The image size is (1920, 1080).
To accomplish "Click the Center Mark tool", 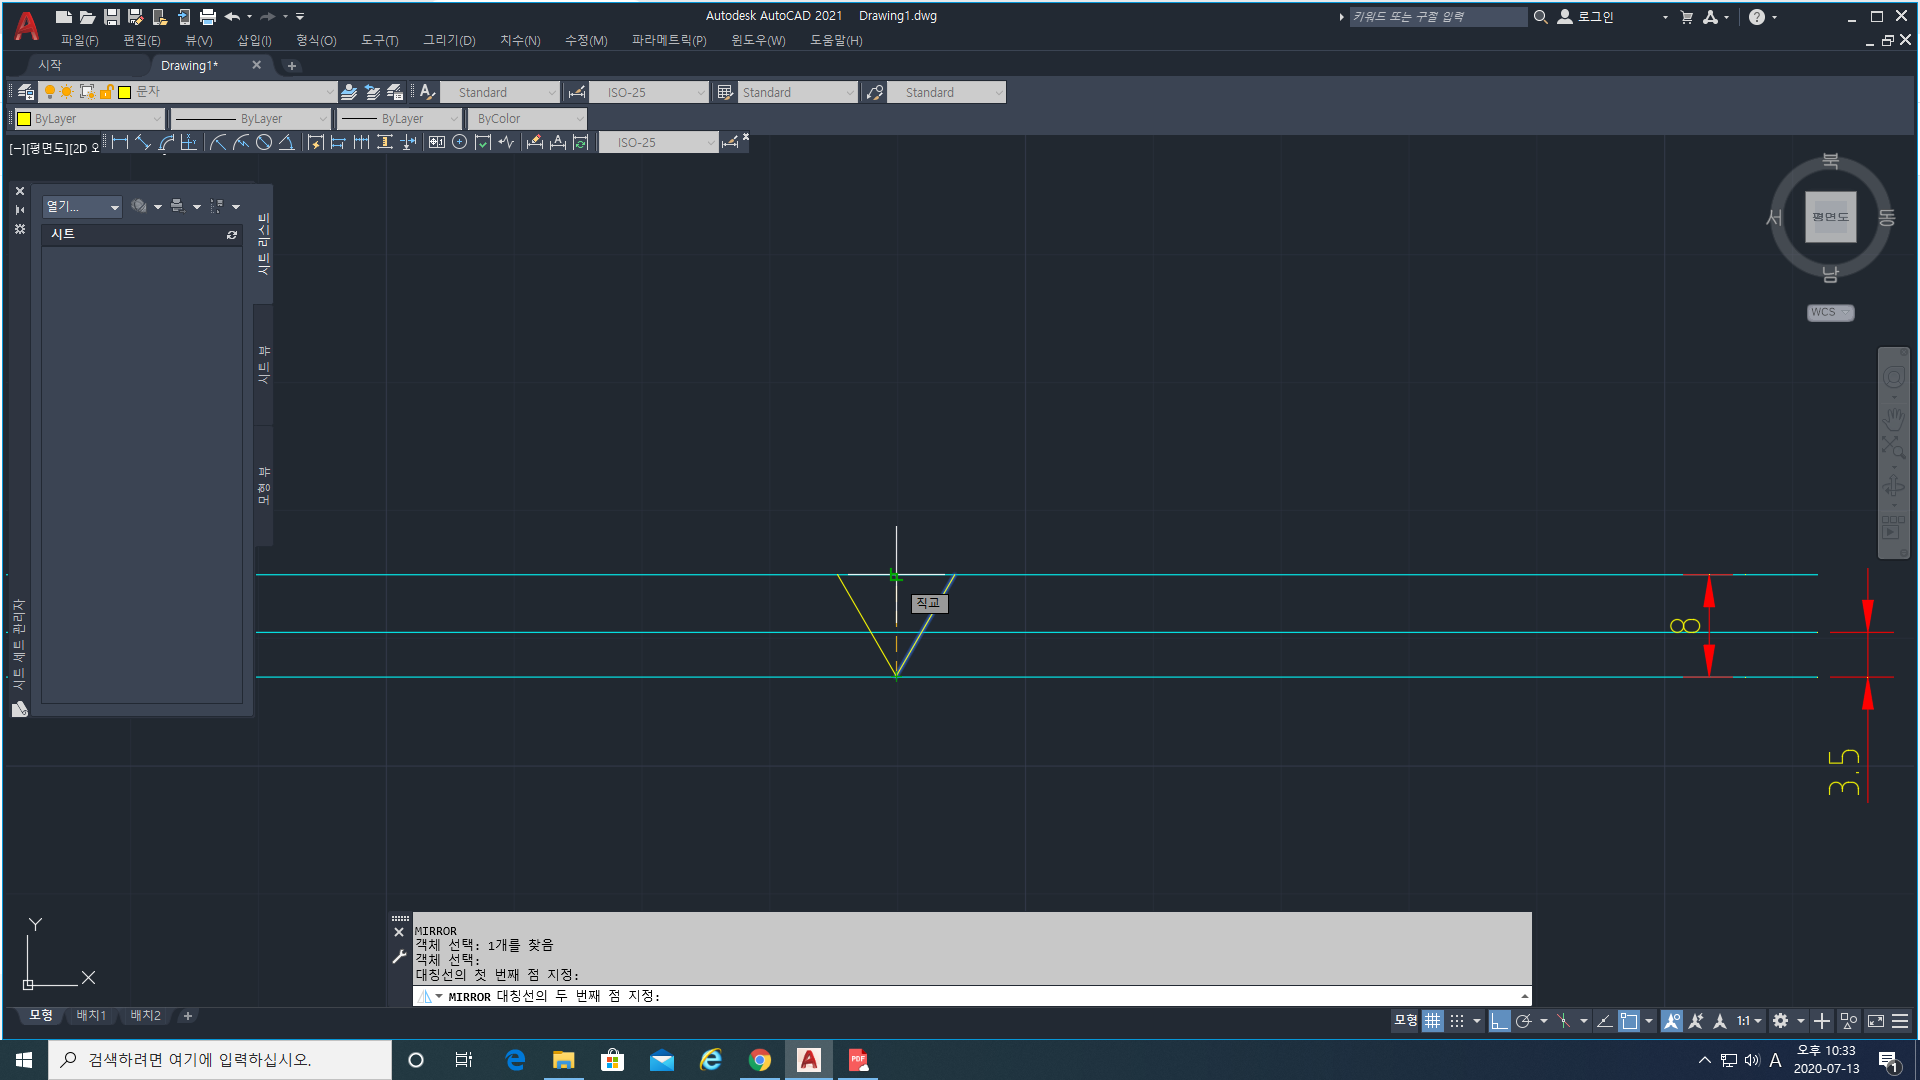I will point(459,143).
